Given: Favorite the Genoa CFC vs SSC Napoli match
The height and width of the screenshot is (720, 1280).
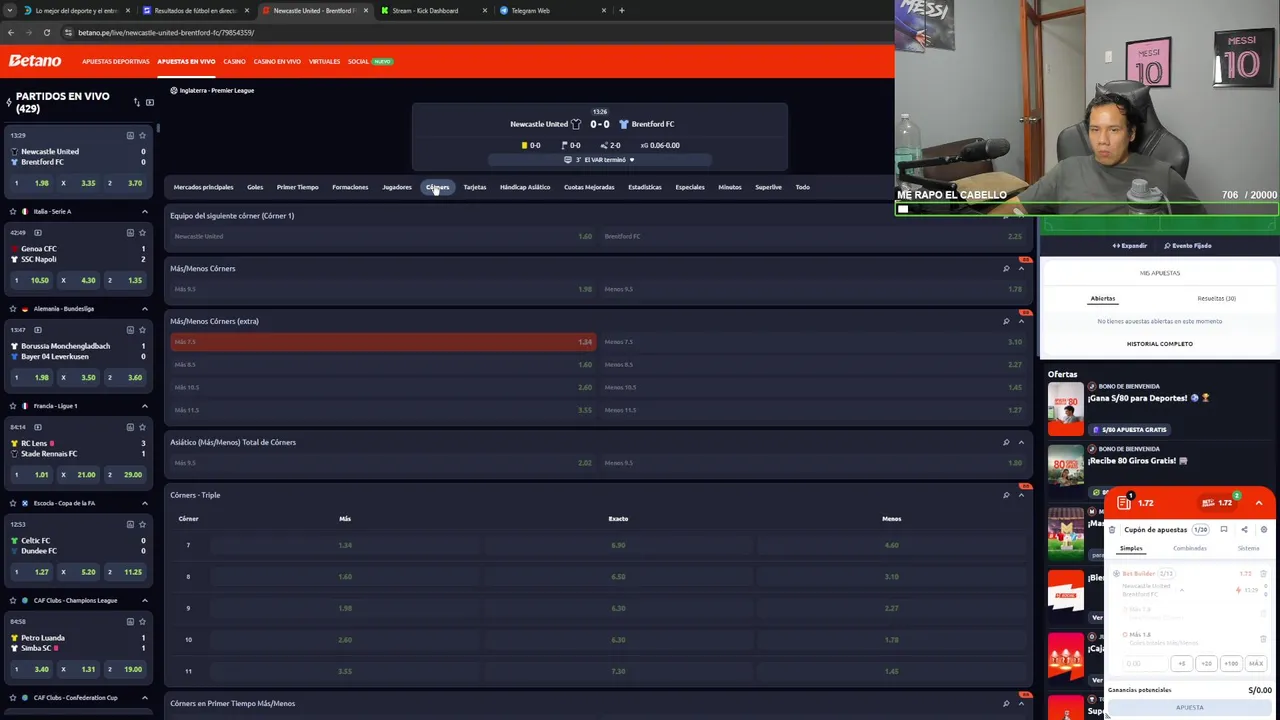Looking at the screenshot, I should tap(143, 232).
